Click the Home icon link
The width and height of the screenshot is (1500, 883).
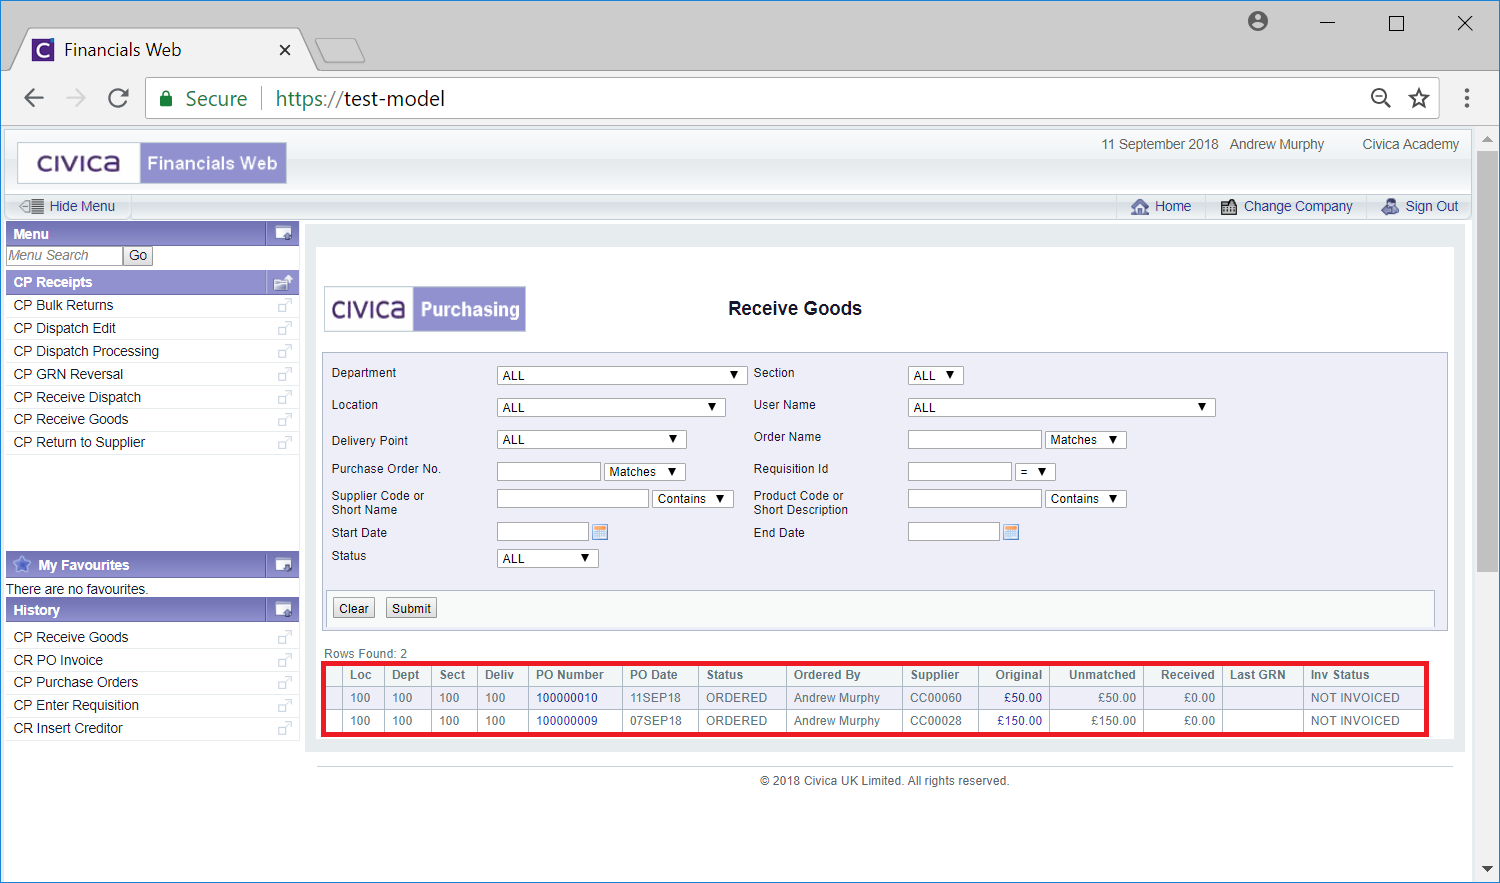coord(1160,206)
